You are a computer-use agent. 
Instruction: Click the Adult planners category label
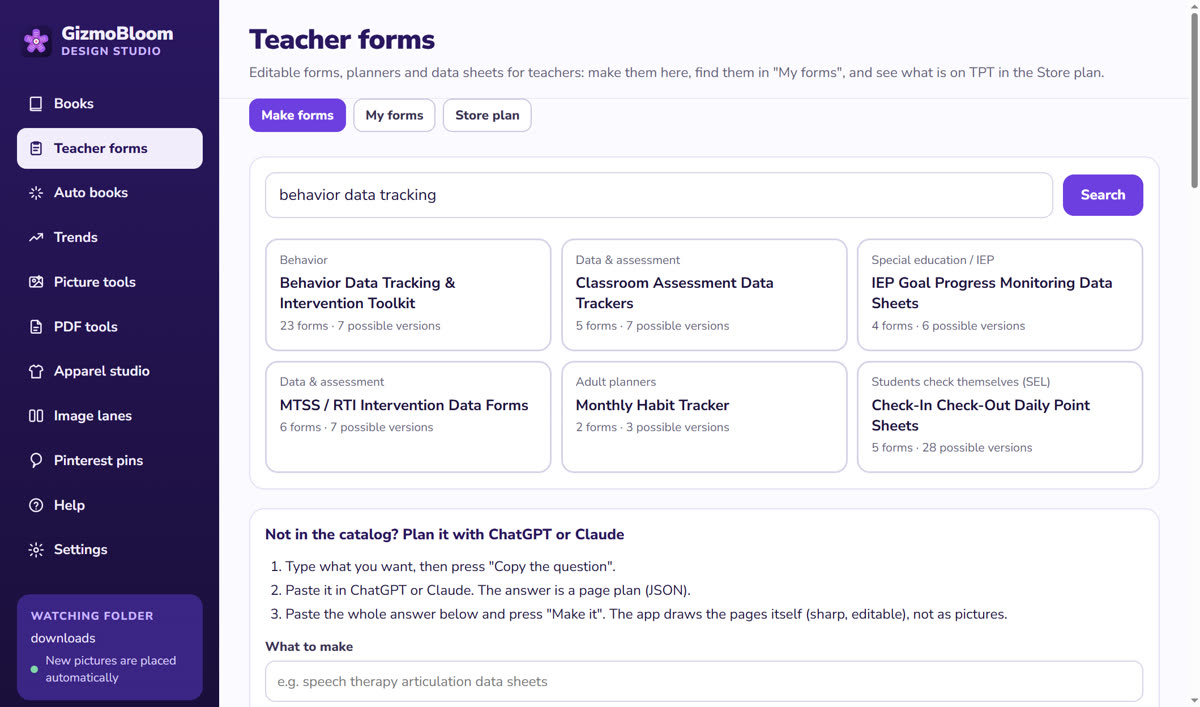coord(616,382)
